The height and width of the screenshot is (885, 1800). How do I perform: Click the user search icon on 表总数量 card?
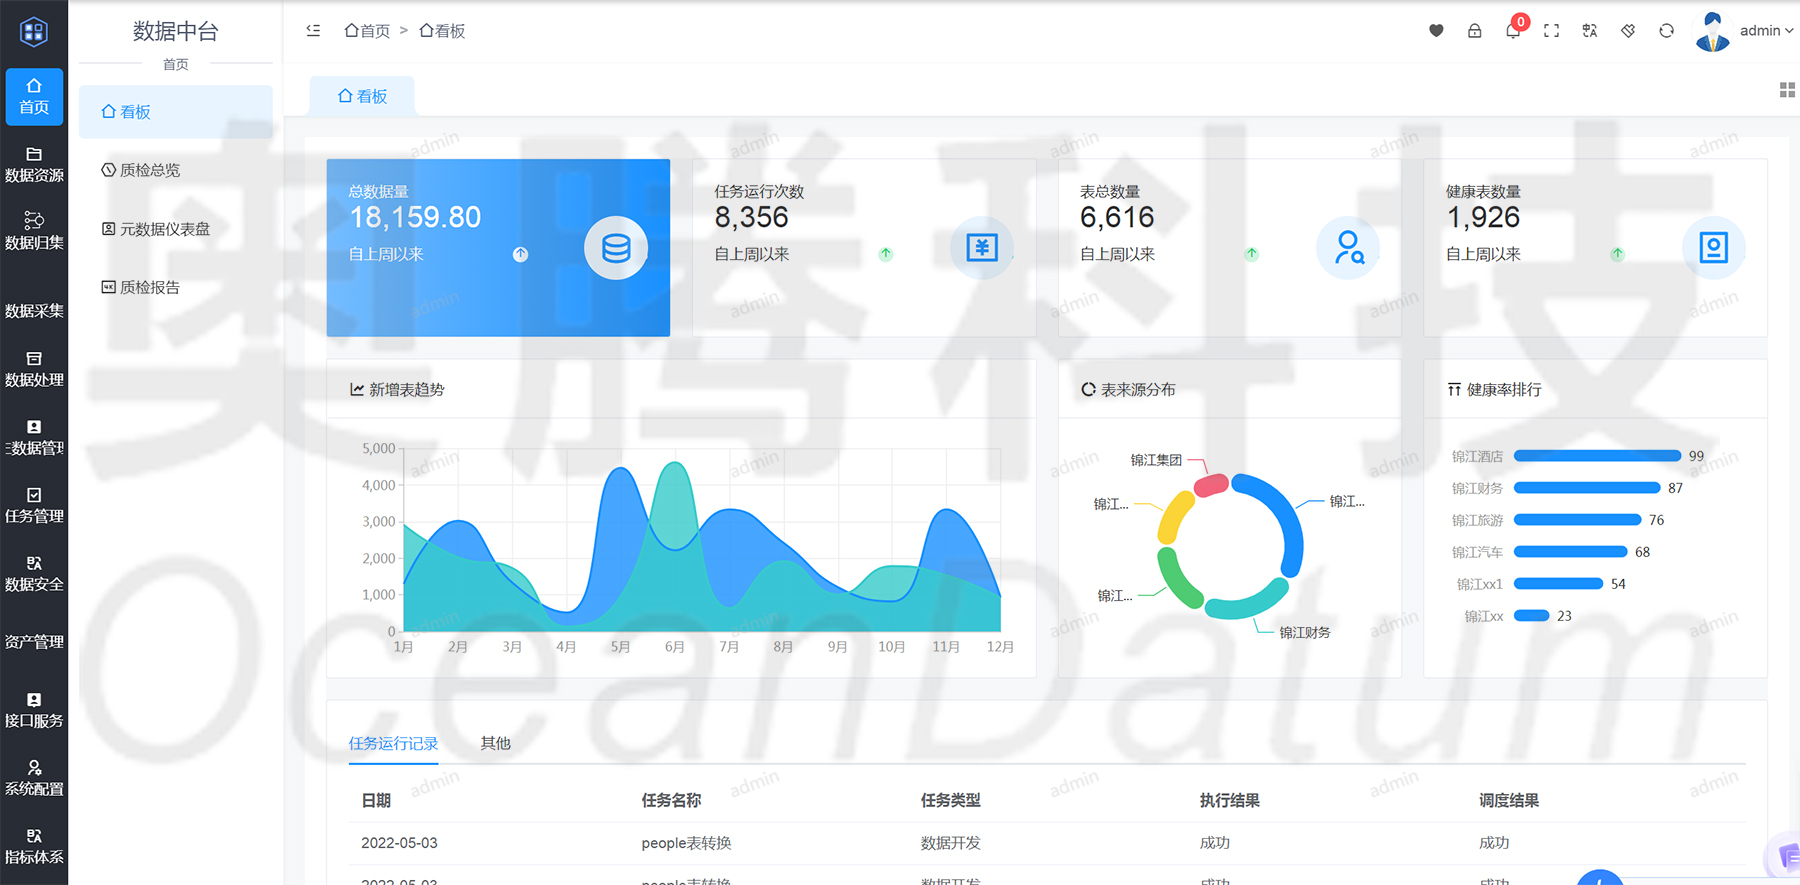click(1348, 247)
